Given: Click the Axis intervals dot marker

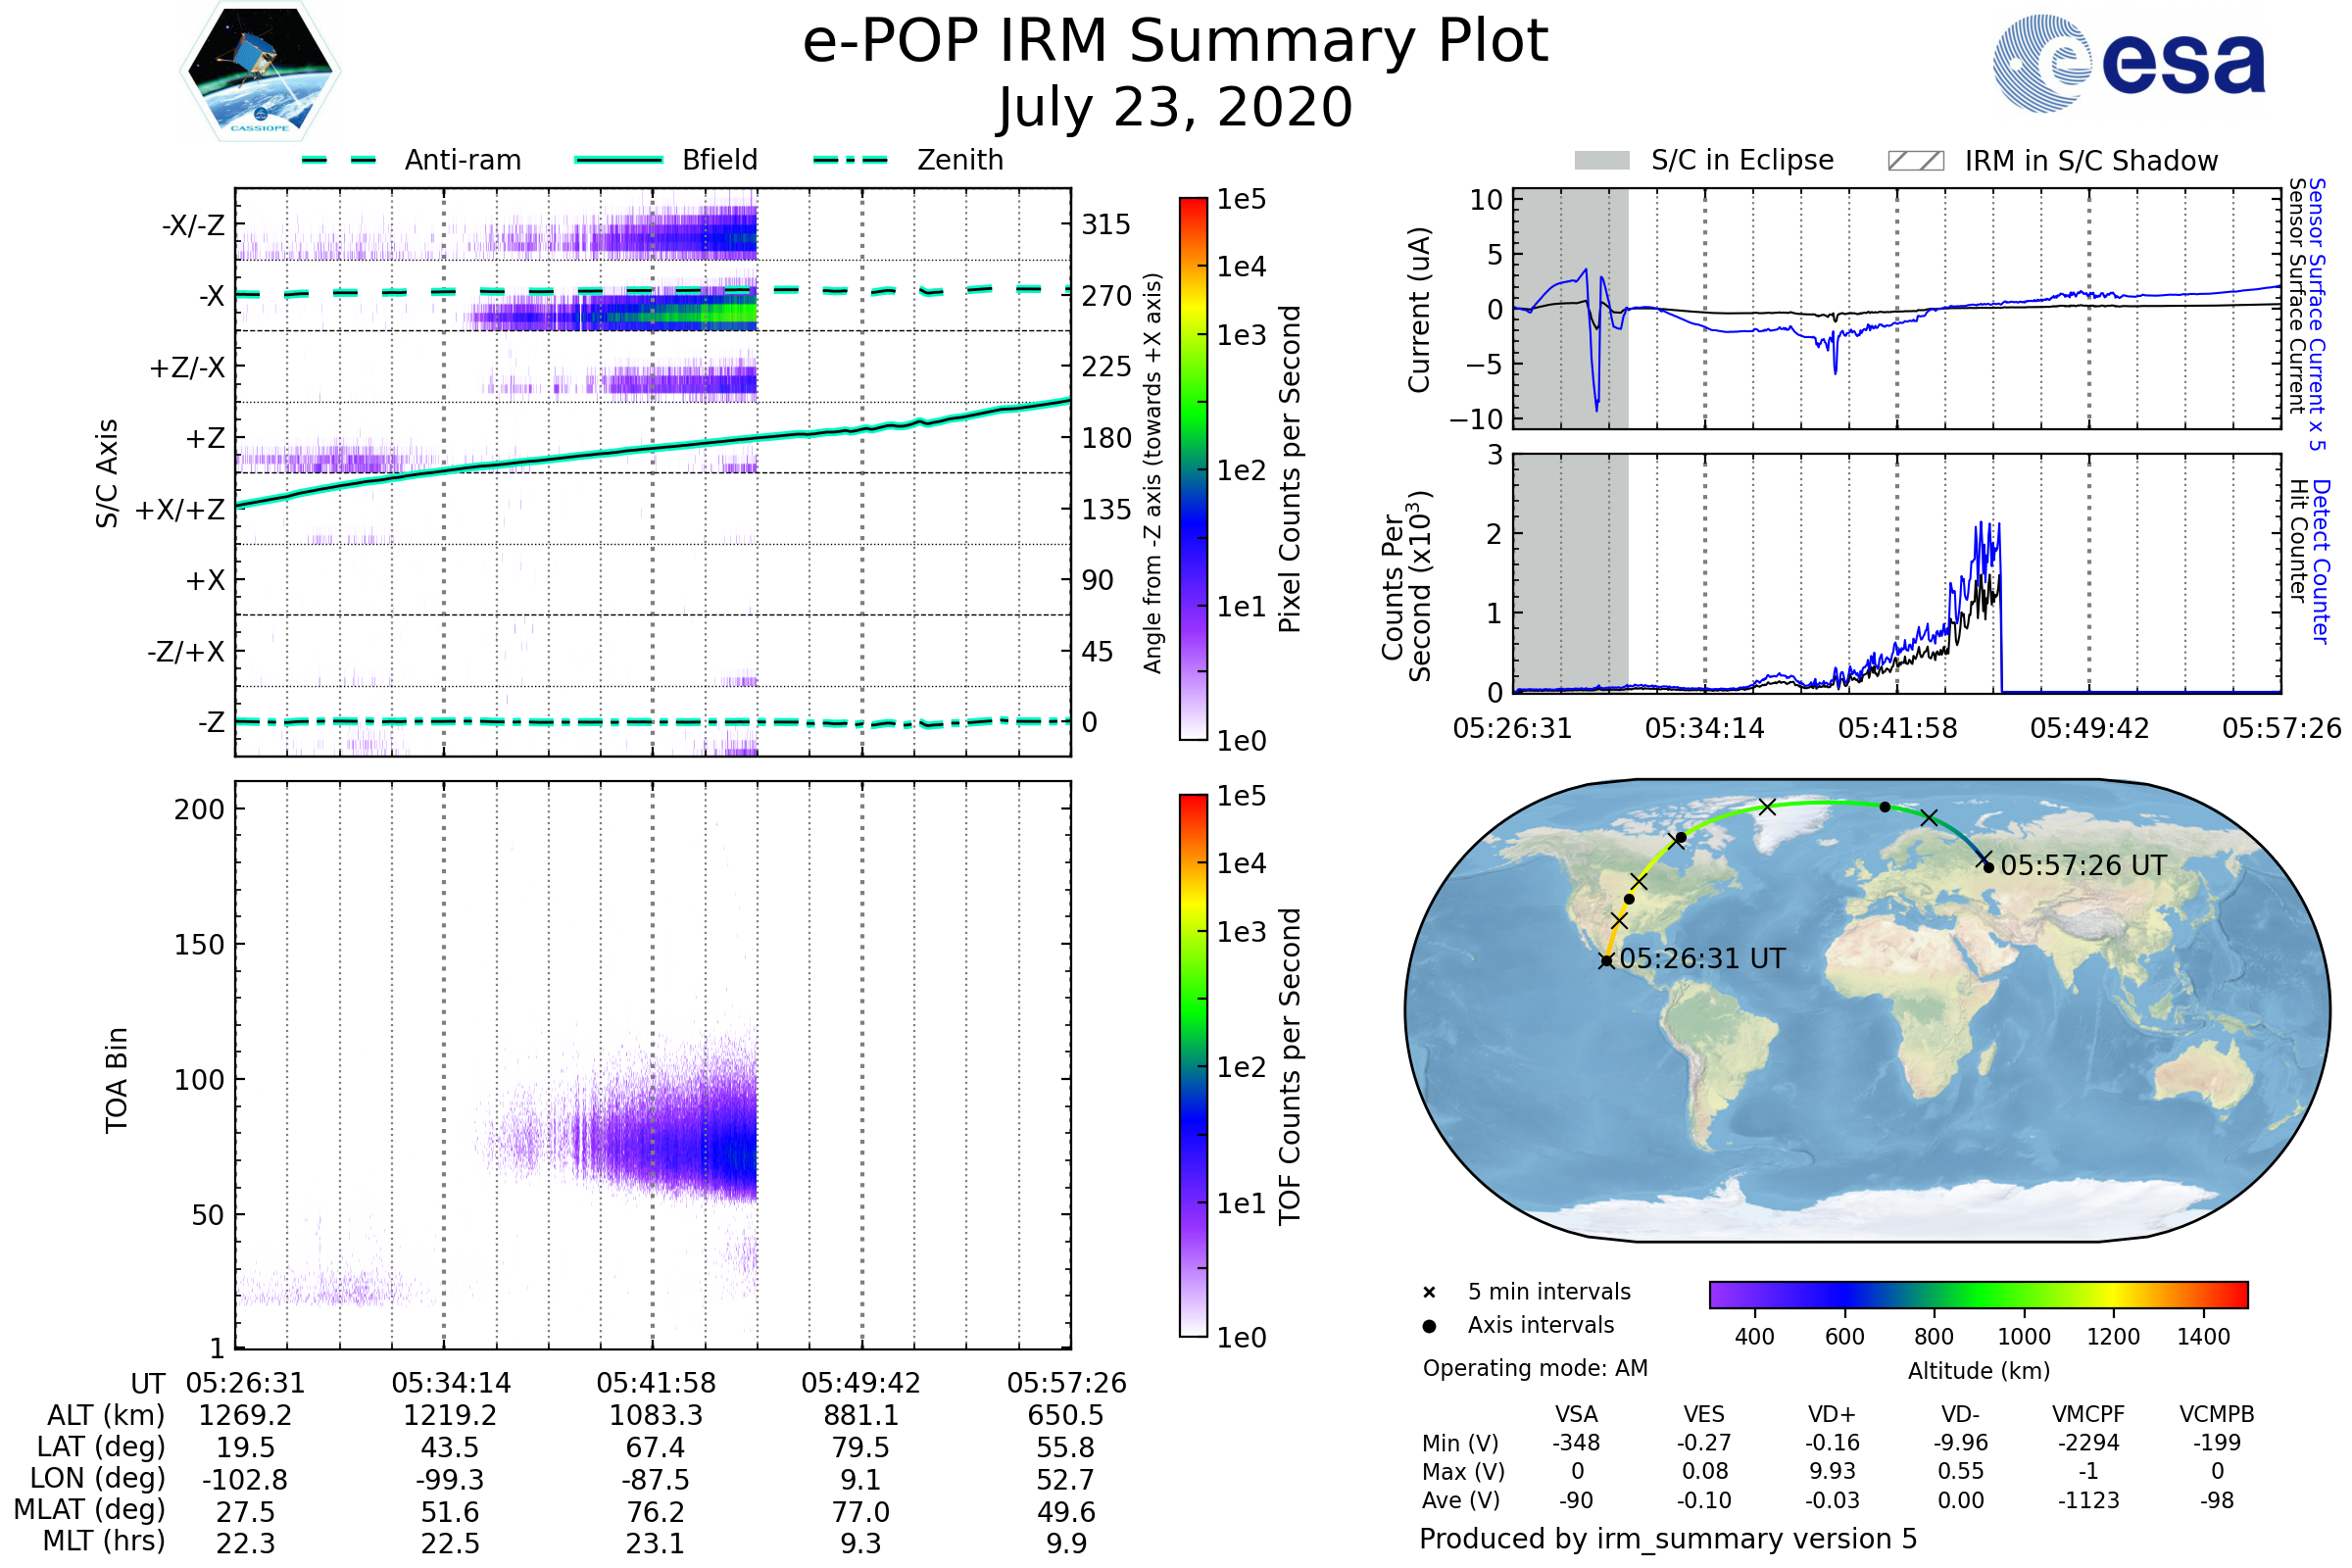Looking at the screenshot, I should tap(1429, 1326).
